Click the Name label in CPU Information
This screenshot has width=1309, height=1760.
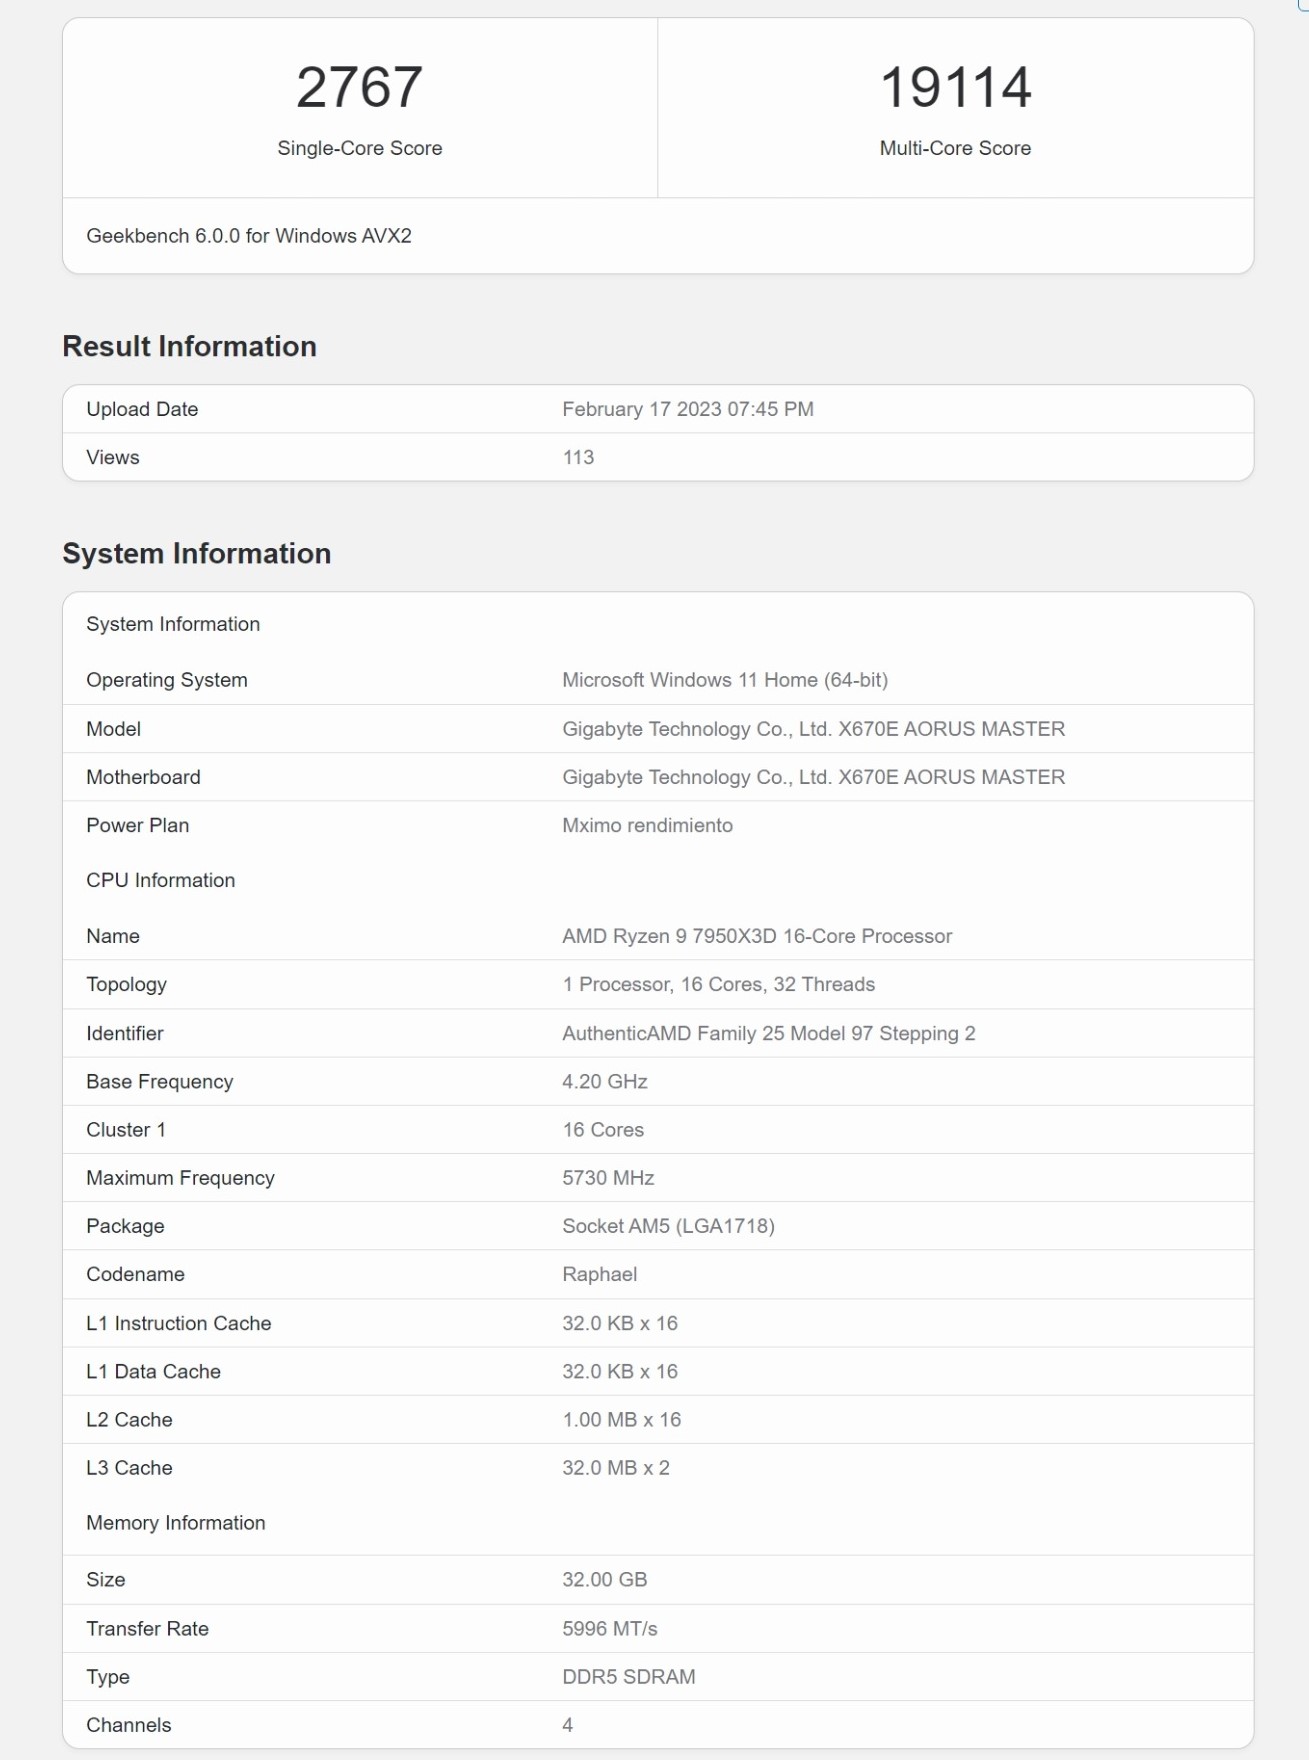113,936
